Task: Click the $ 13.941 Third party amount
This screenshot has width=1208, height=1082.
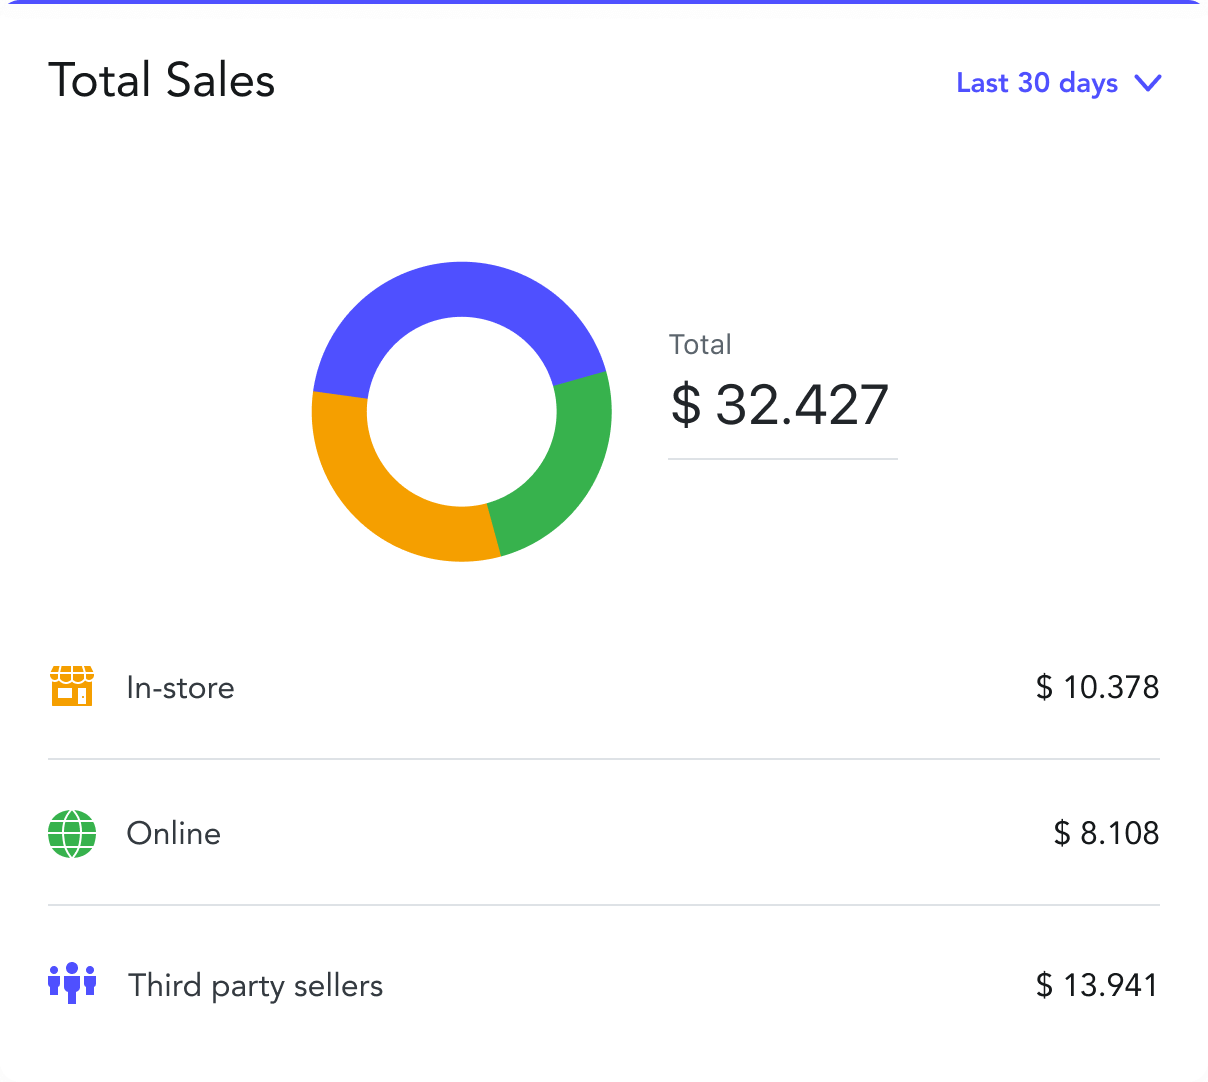Action: pyautogui.click(x=1097, y=985)
